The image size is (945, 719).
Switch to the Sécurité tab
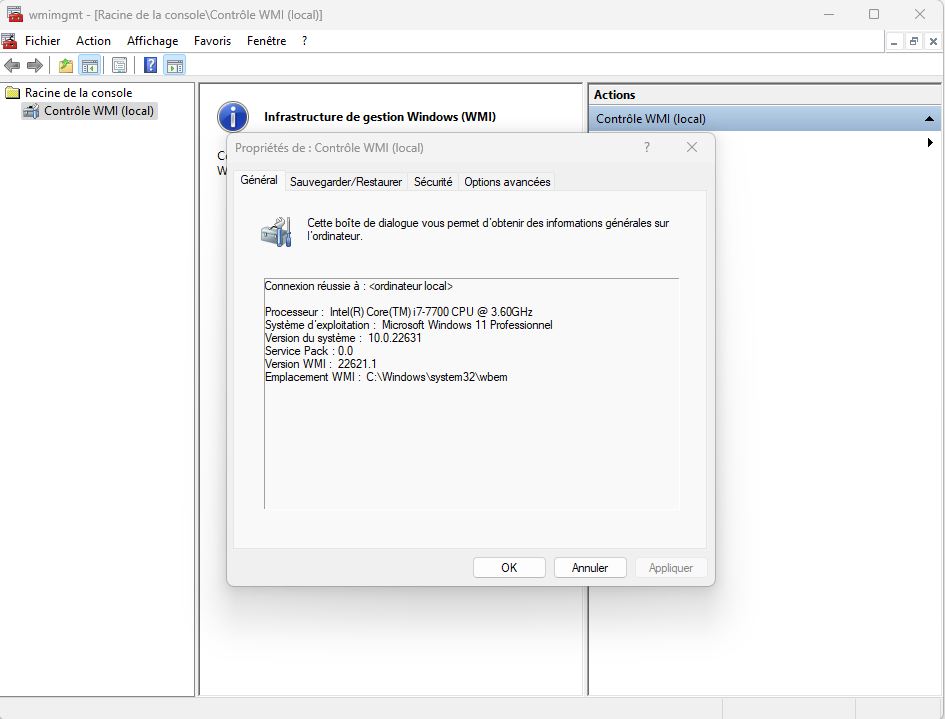tap(433, 182)
